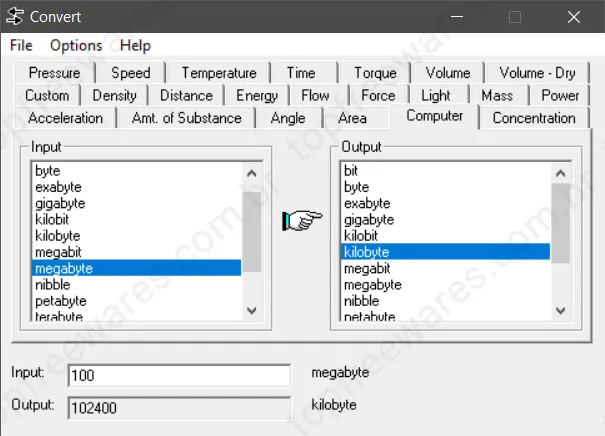
Task: Click the Input value field containing 100
Action: click(x=179, y=375)
